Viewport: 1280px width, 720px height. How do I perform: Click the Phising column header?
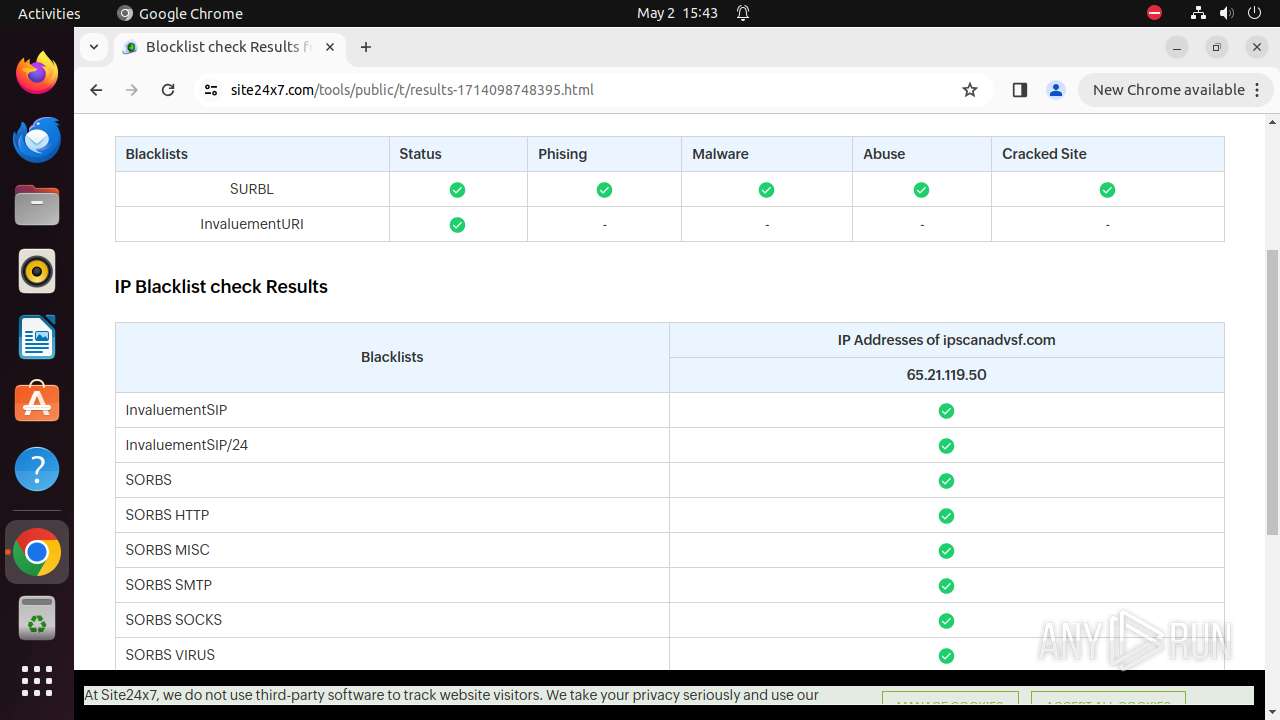[x=562, y=154]
